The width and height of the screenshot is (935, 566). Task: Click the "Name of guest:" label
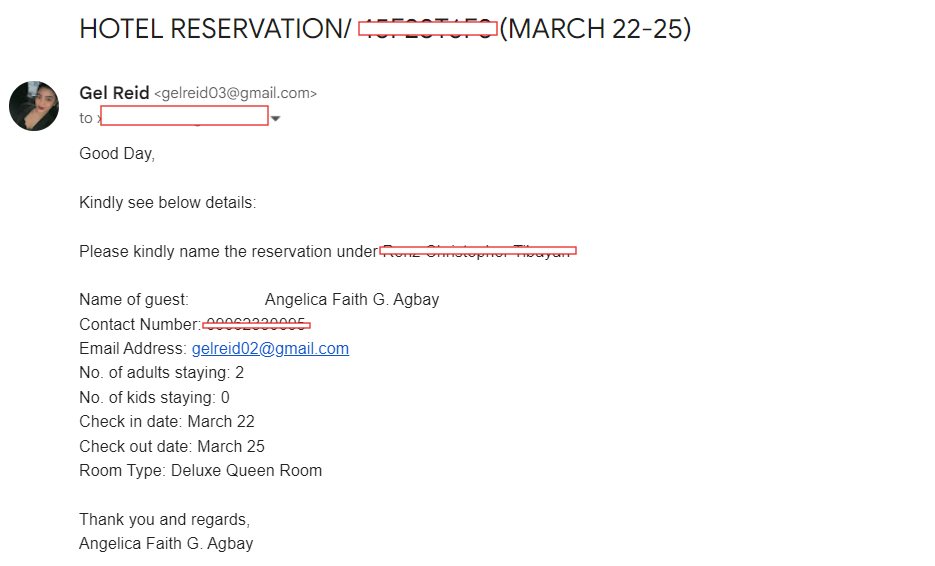133,300
